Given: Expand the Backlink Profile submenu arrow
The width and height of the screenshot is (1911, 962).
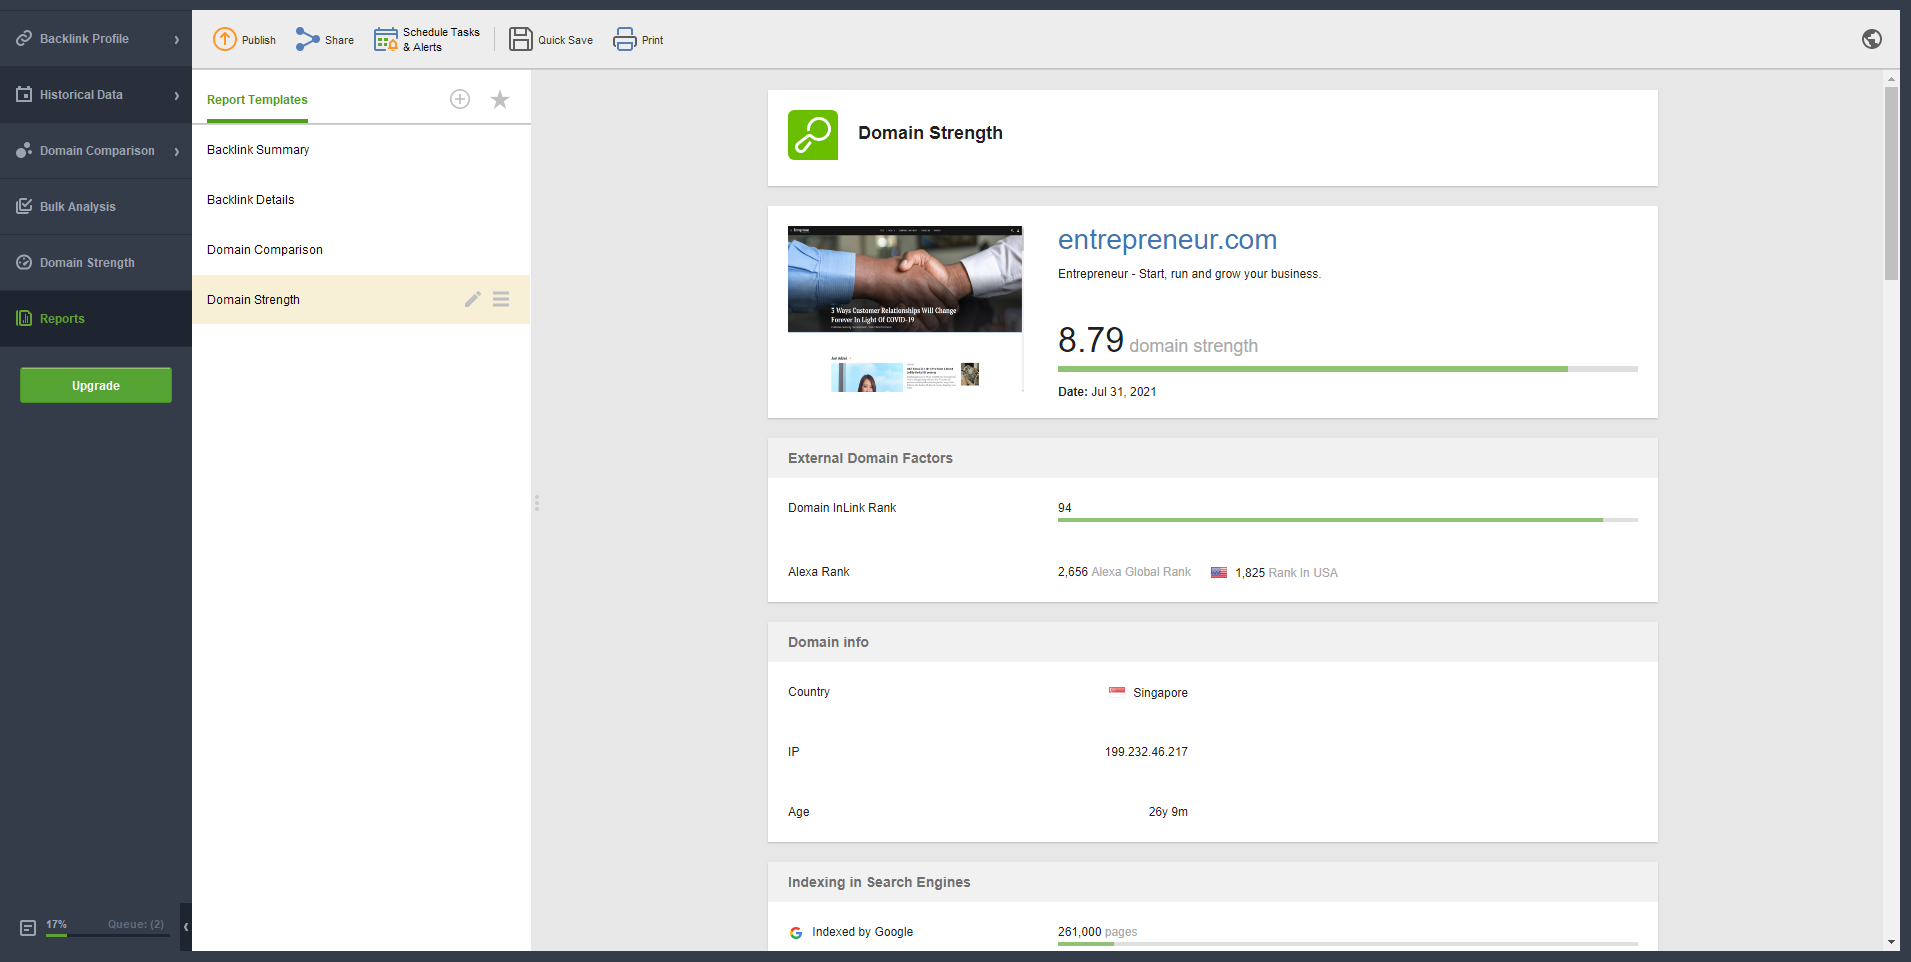Looking at the screenshot, I should pos(177,39).
